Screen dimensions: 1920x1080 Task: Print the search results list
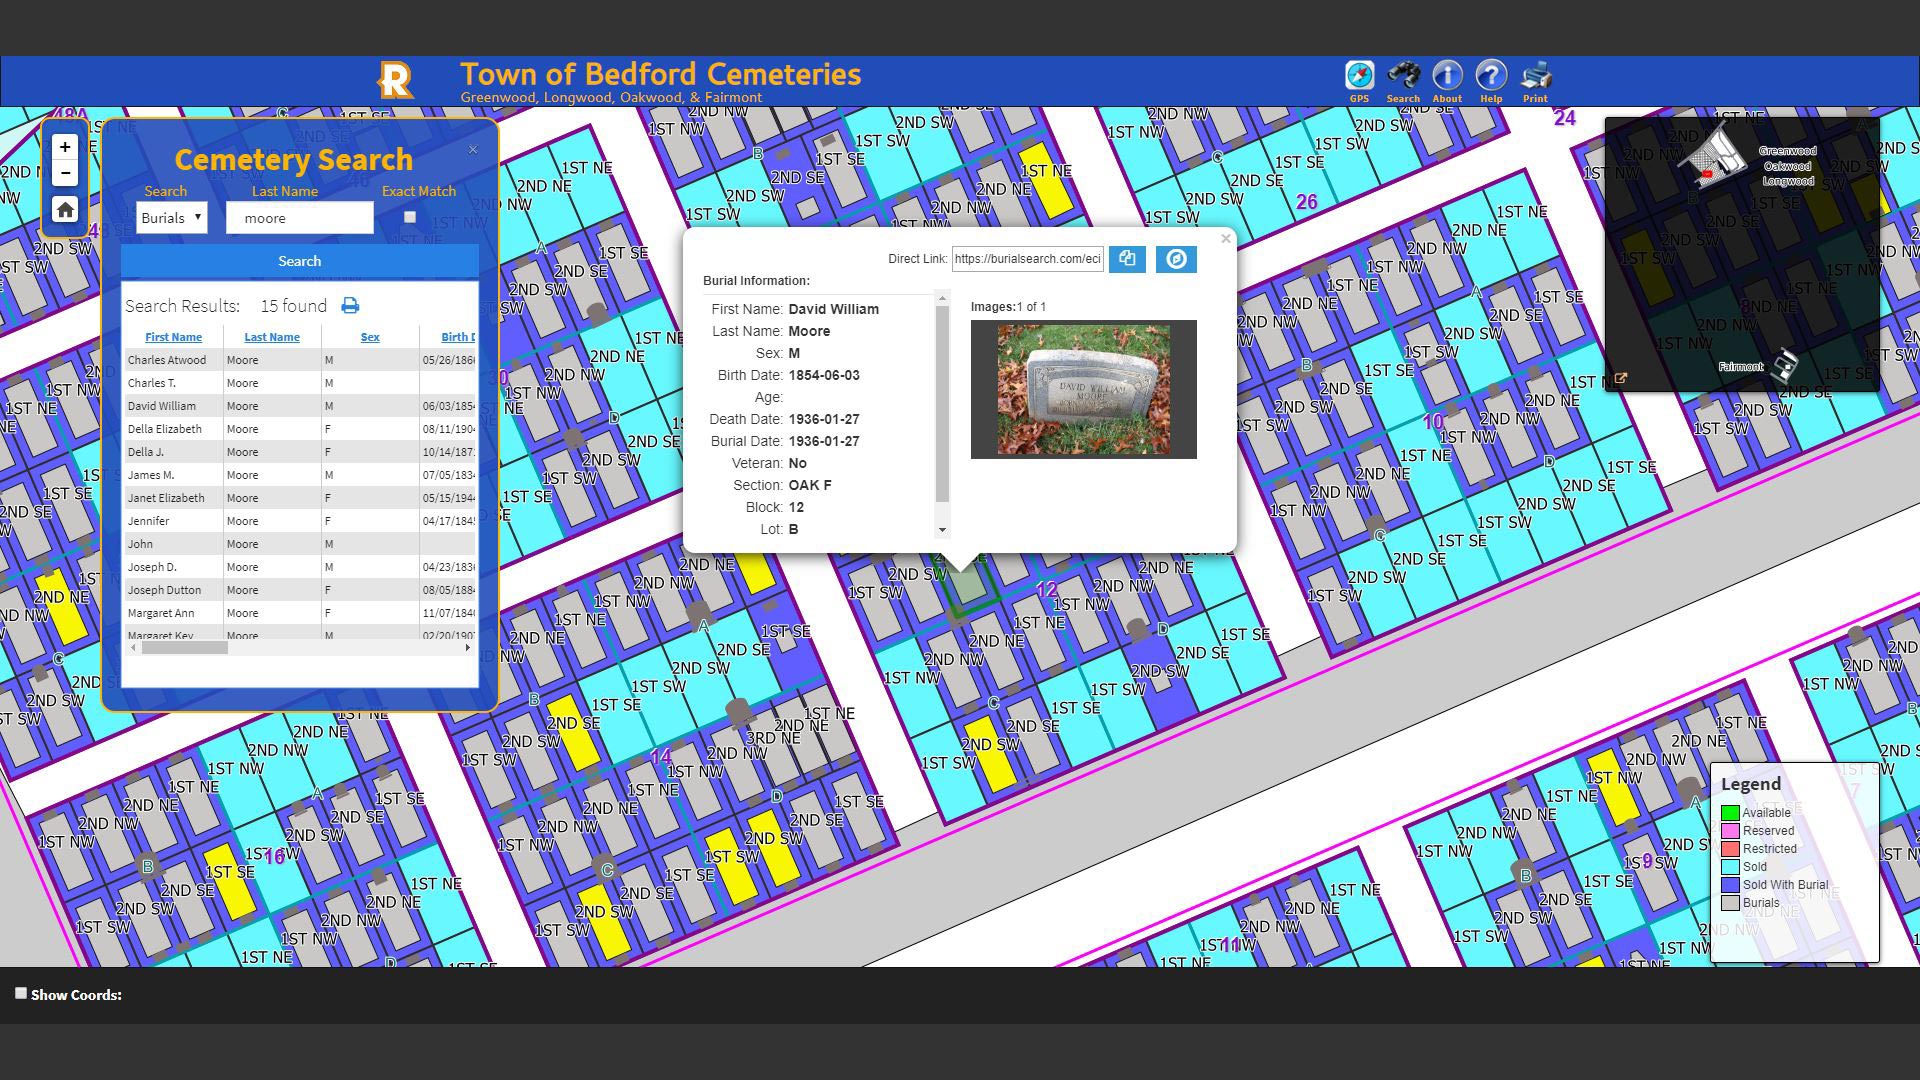click(x=350, y=306)
